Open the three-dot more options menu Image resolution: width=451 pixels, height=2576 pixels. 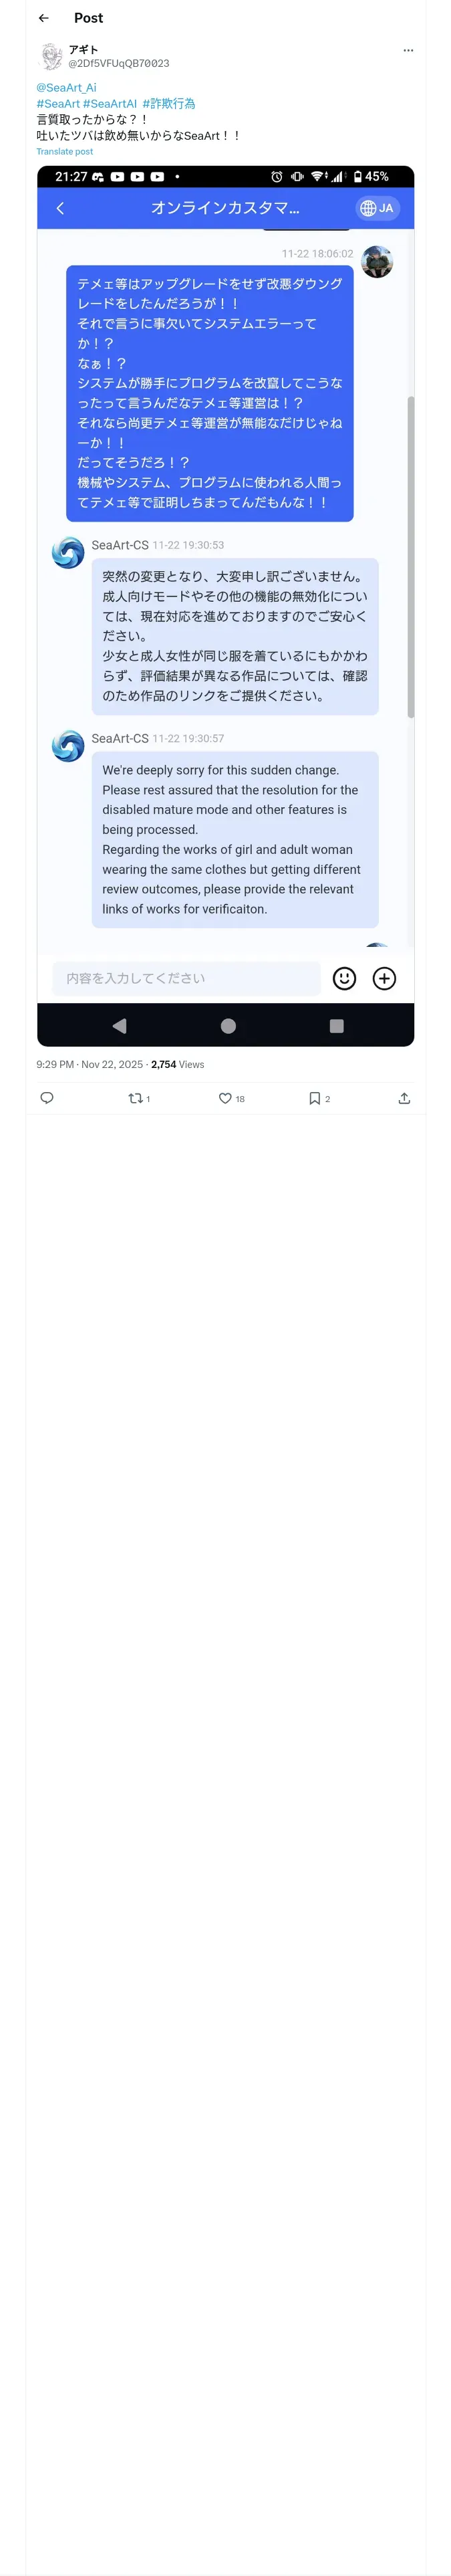(407, 50)
